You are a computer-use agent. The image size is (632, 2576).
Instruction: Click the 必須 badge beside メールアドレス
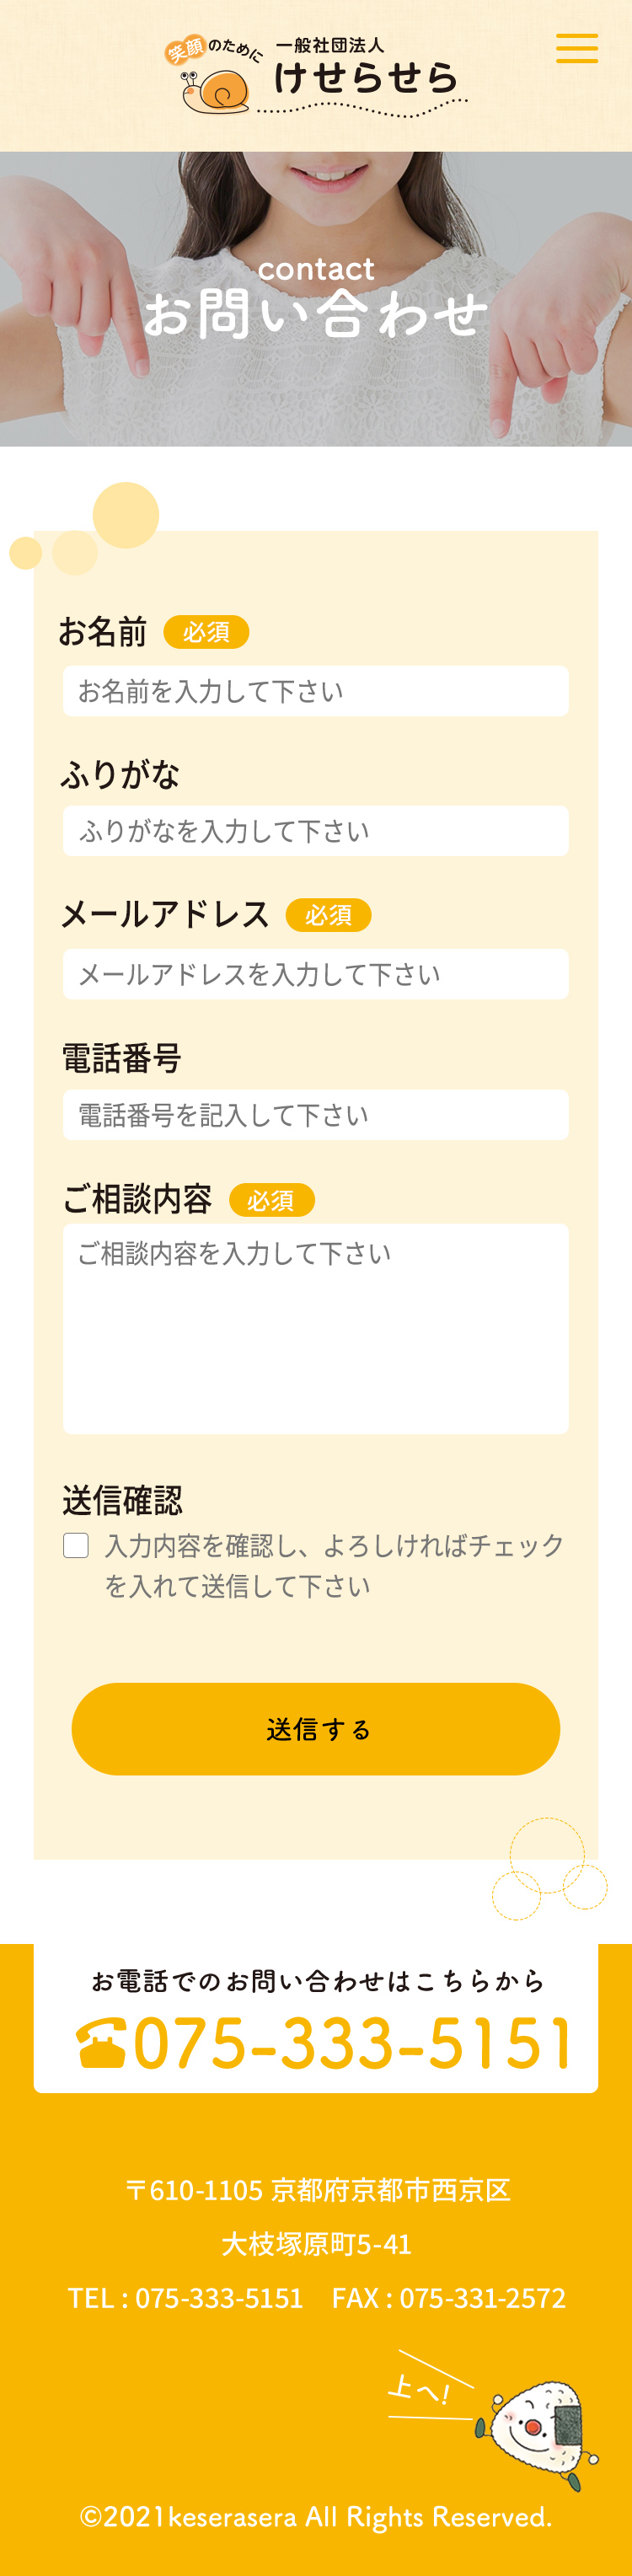click(328, 915)
